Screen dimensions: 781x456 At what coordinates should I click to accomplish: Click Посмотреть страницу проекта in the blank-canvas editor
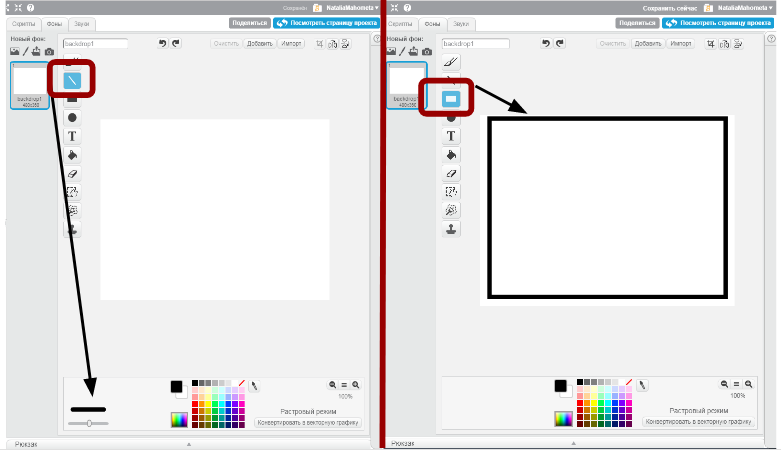coord(327,23)
